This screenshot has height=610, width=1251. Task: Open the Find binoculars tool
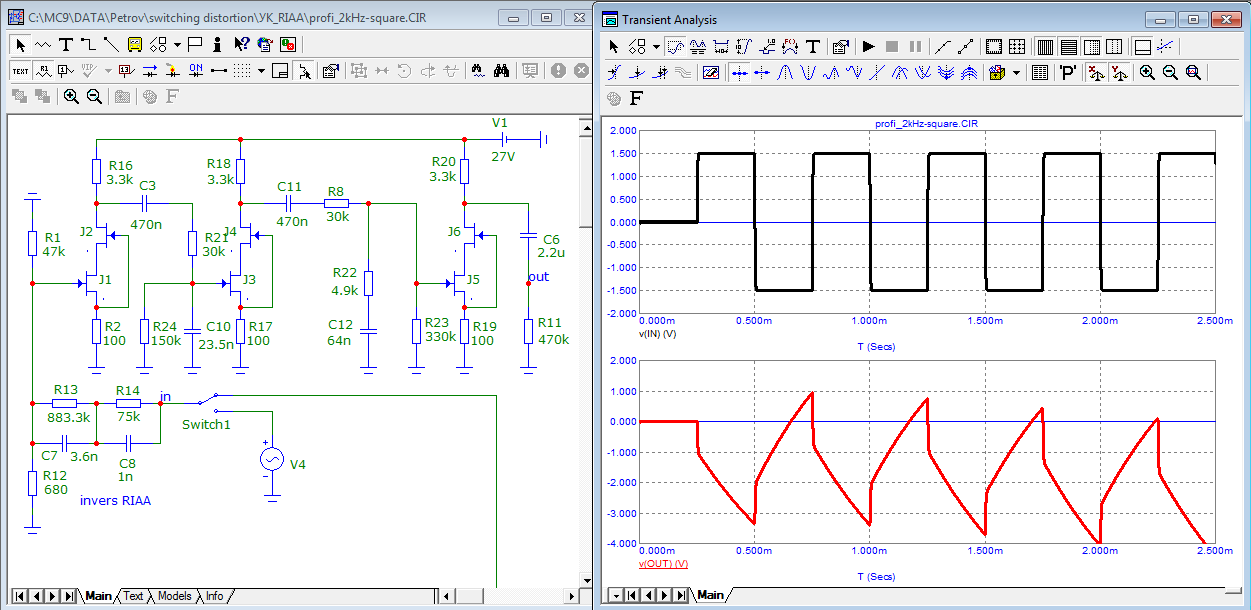[x=502, y=70]
